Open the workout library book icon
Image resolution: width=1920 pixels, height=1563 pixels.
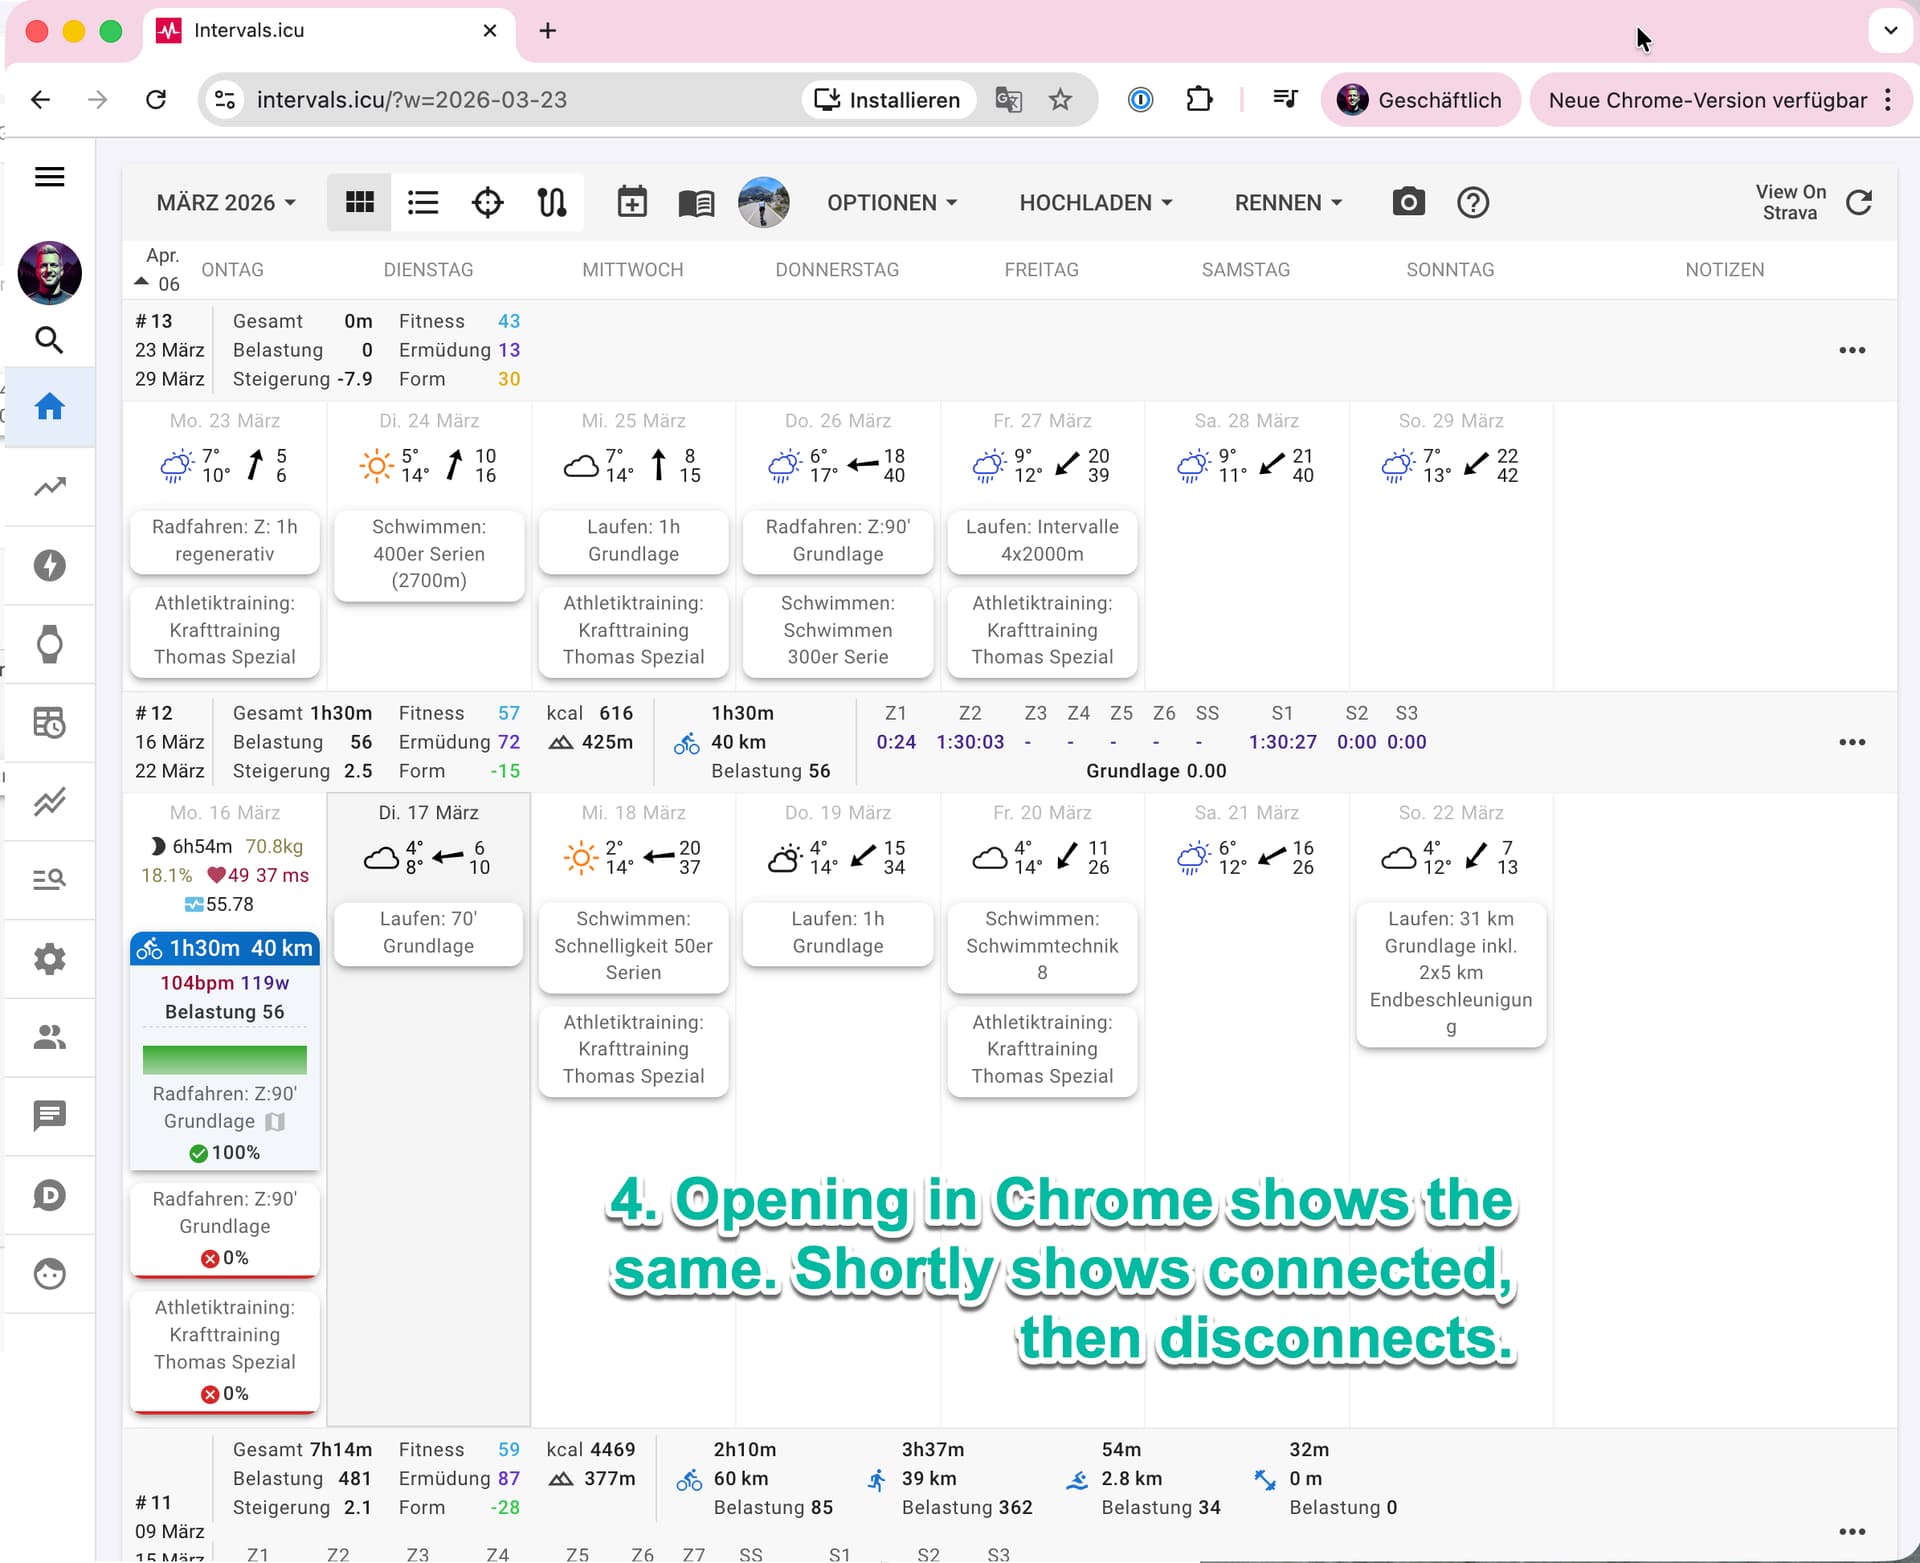point(696,203)
